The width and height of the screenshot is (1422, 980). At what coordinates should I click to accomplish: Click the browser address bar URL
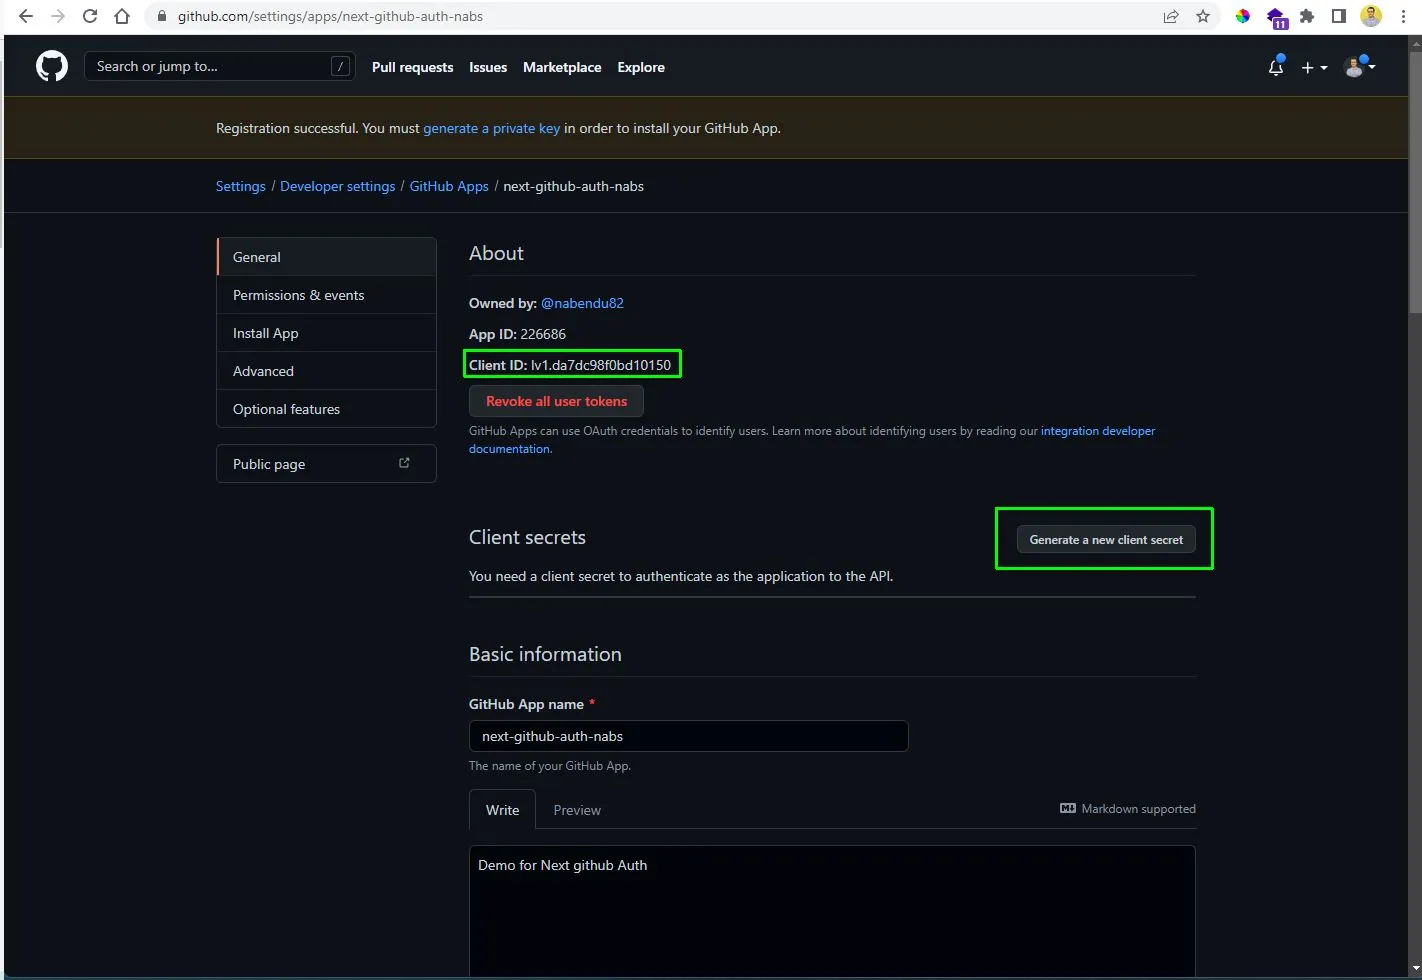click(x=330, y=16)
